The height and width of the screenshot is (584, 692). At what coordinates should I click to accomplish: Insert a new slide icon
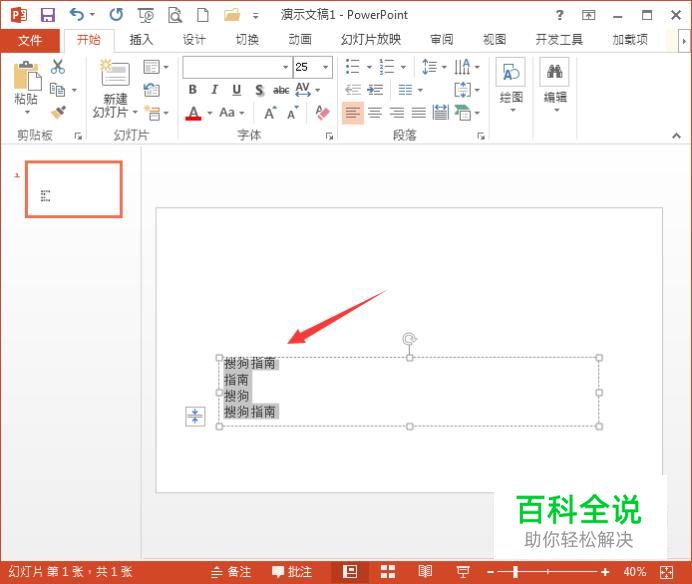tap(115, 73)
